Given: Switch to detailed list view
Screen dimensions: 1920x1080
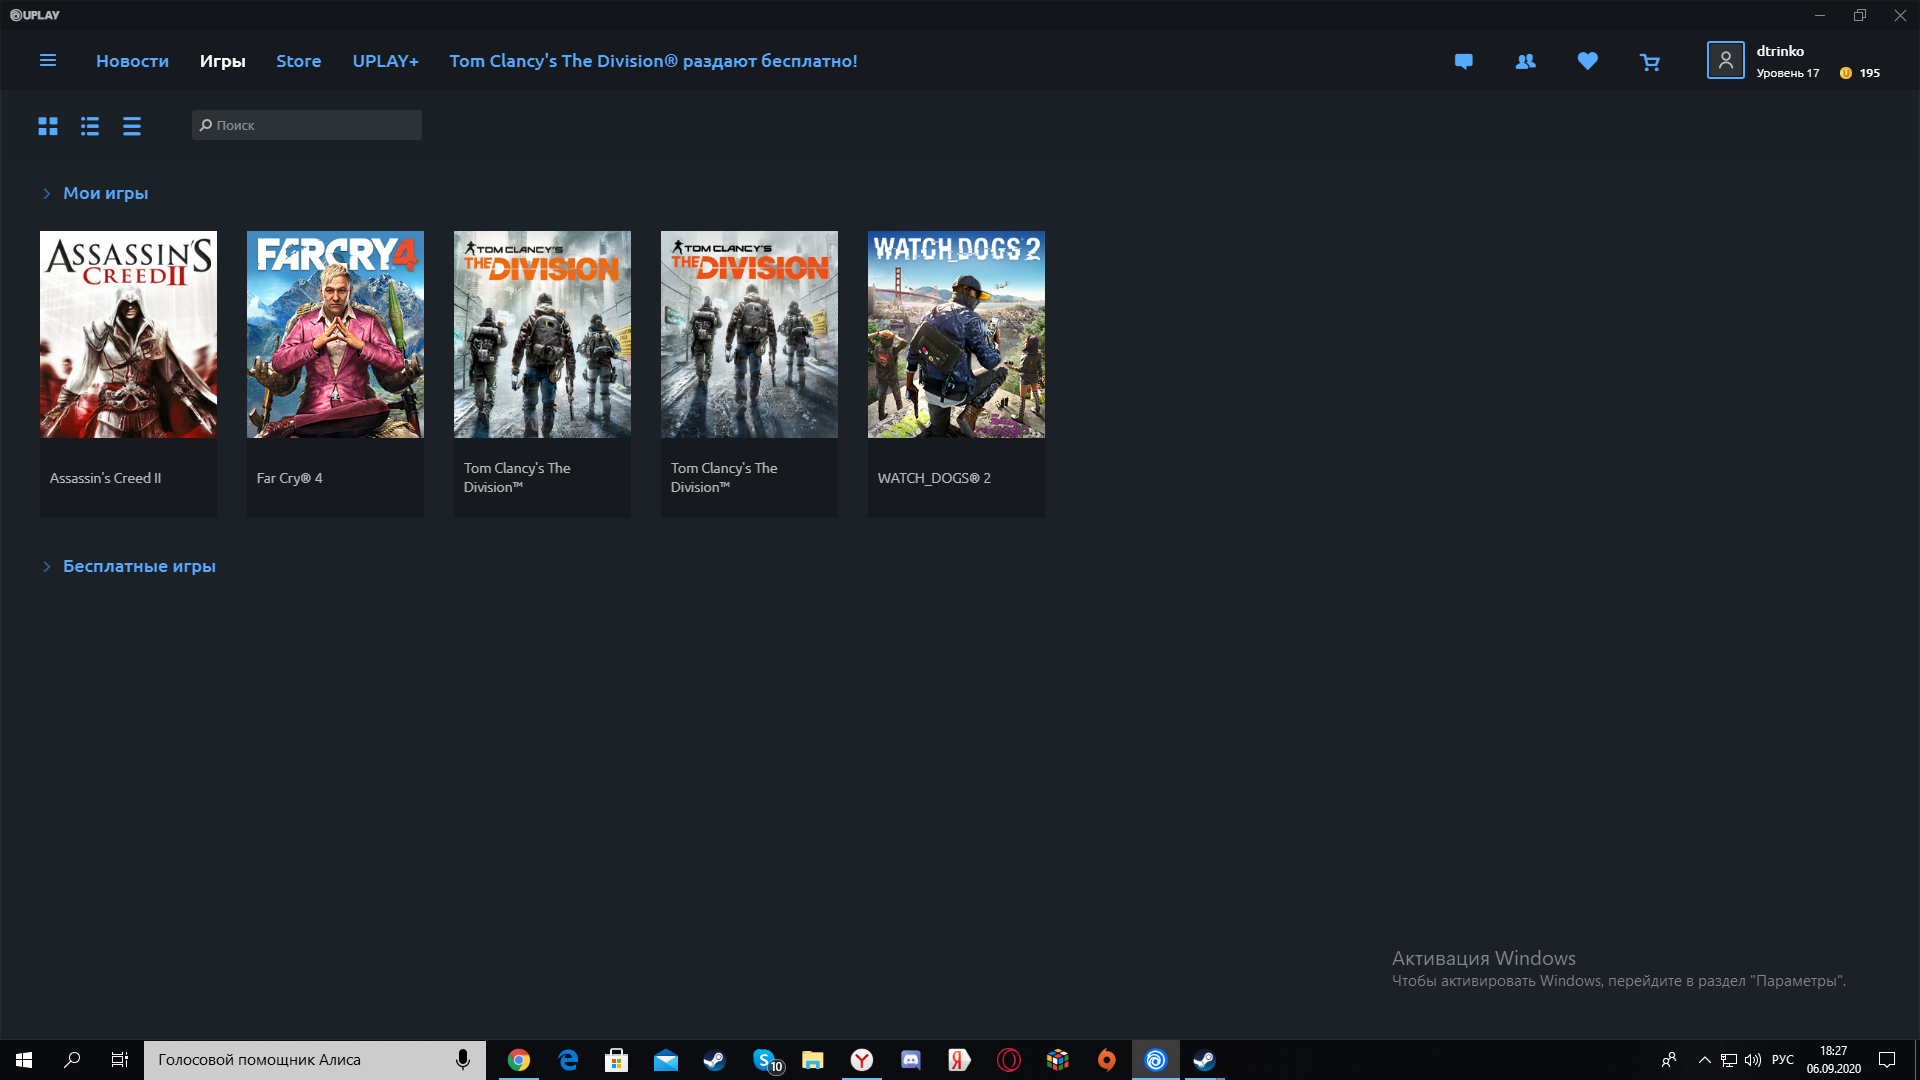Looking at the screenshot, I should click(x=90, y=126).
